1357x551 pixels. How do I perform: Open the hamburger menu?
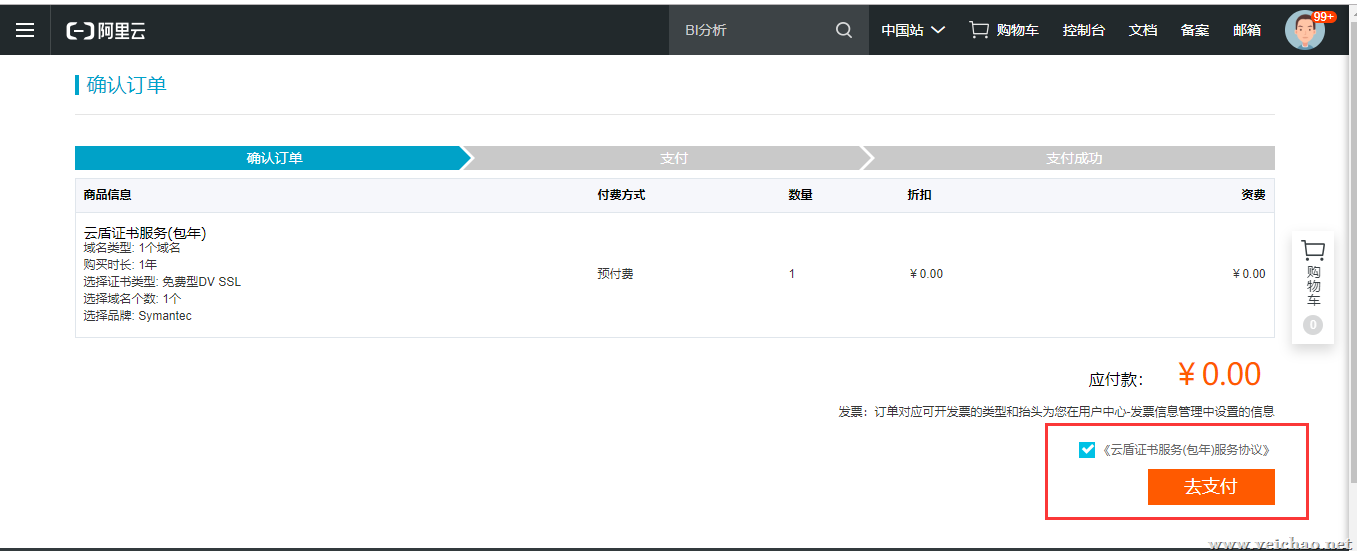point(25,30)
